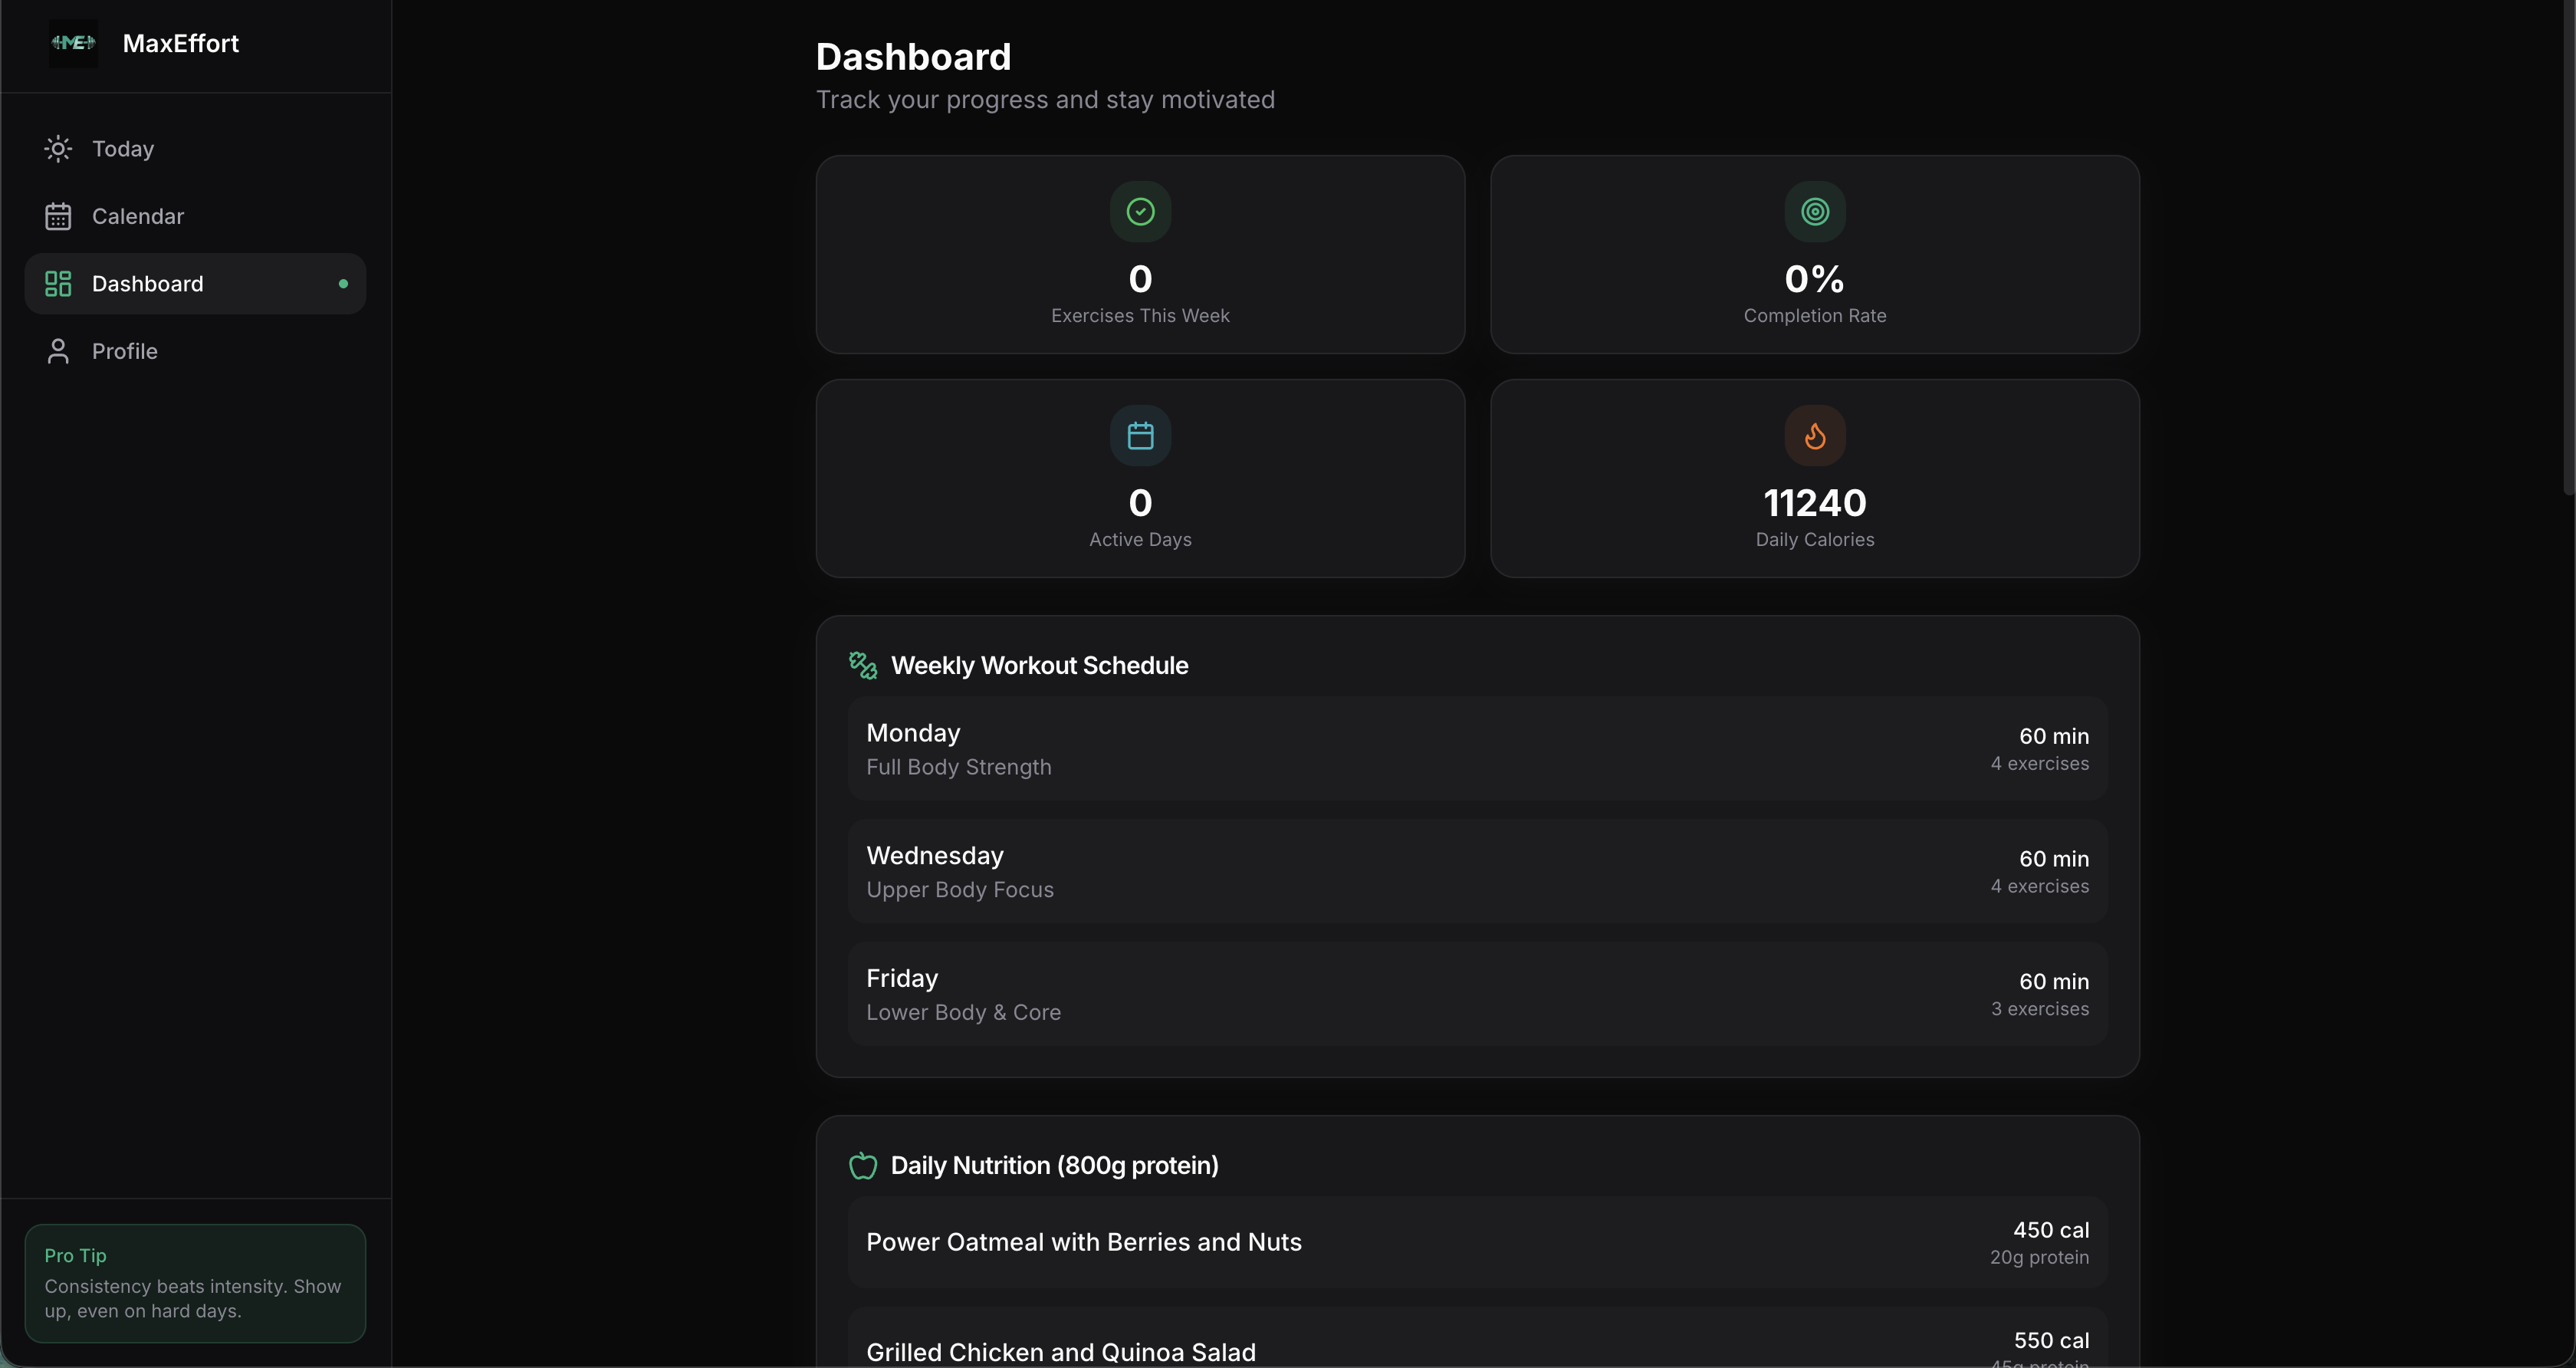Click the Dashboard grid icon
The image size is (2576, 1368).
(58, 283)
